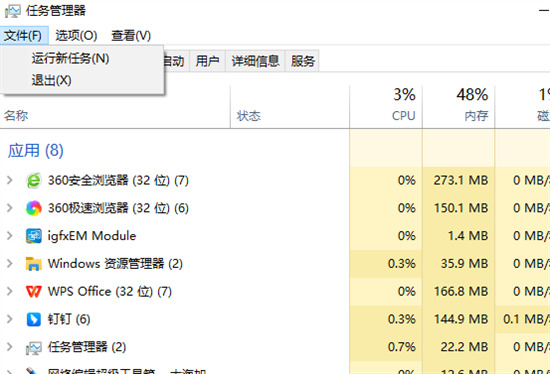Expand the 钉钉 (6) process group
This screenshot has width=550, height=374.
[x=10, y=319]
